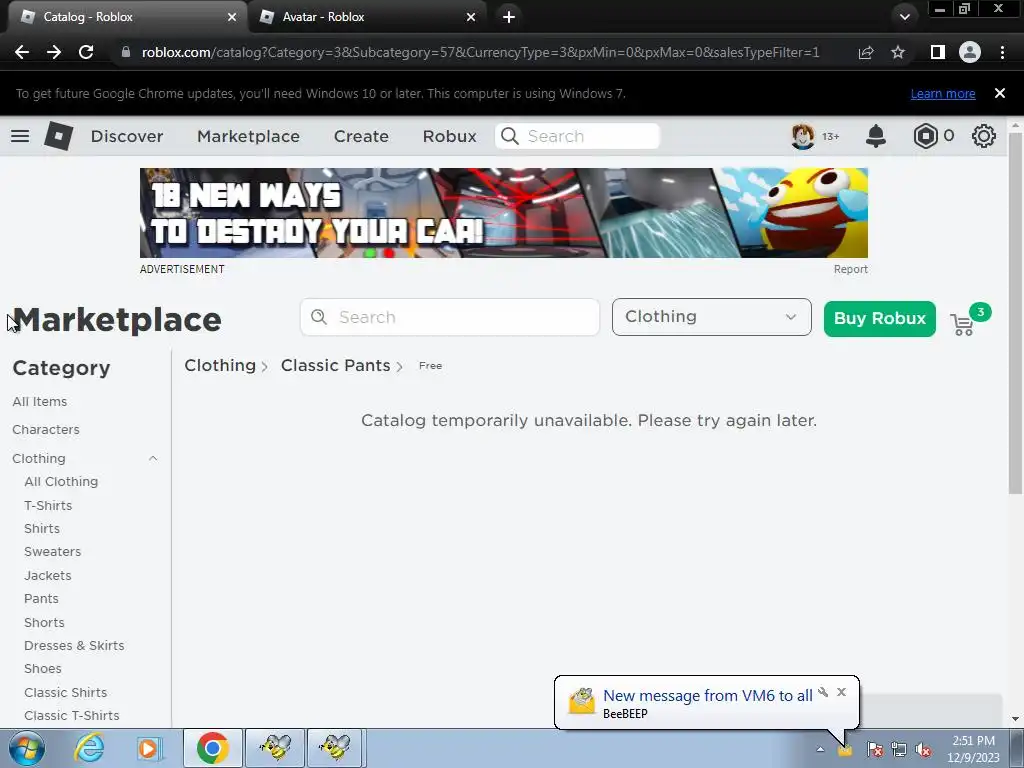Click the Chrome back arrow
This screenshot has width=1024, height=768.
point(22,52)
